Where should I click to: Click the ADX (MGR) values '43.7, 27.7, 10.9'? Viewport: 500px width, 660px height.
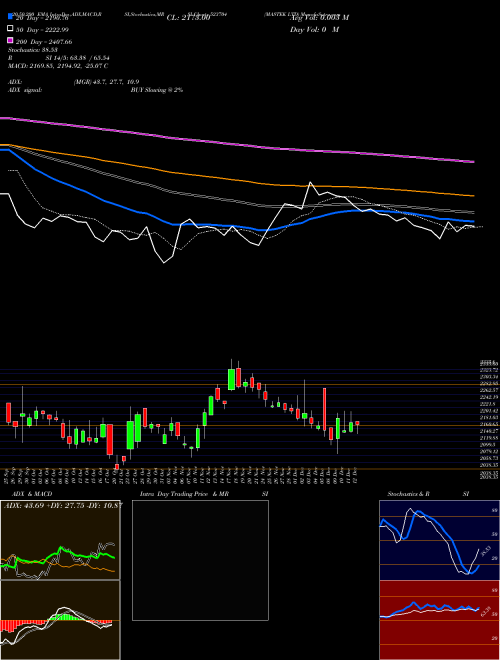(106, 82)
